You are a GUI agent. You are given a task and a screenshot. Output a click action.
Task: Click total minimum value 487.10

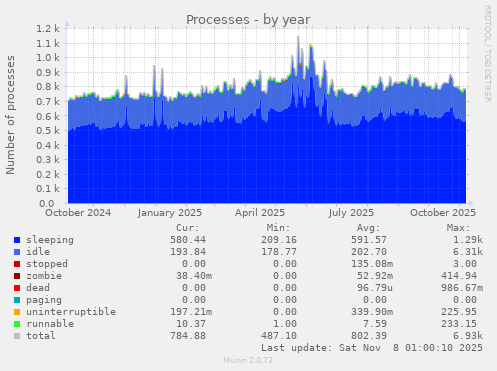point(279,336)
